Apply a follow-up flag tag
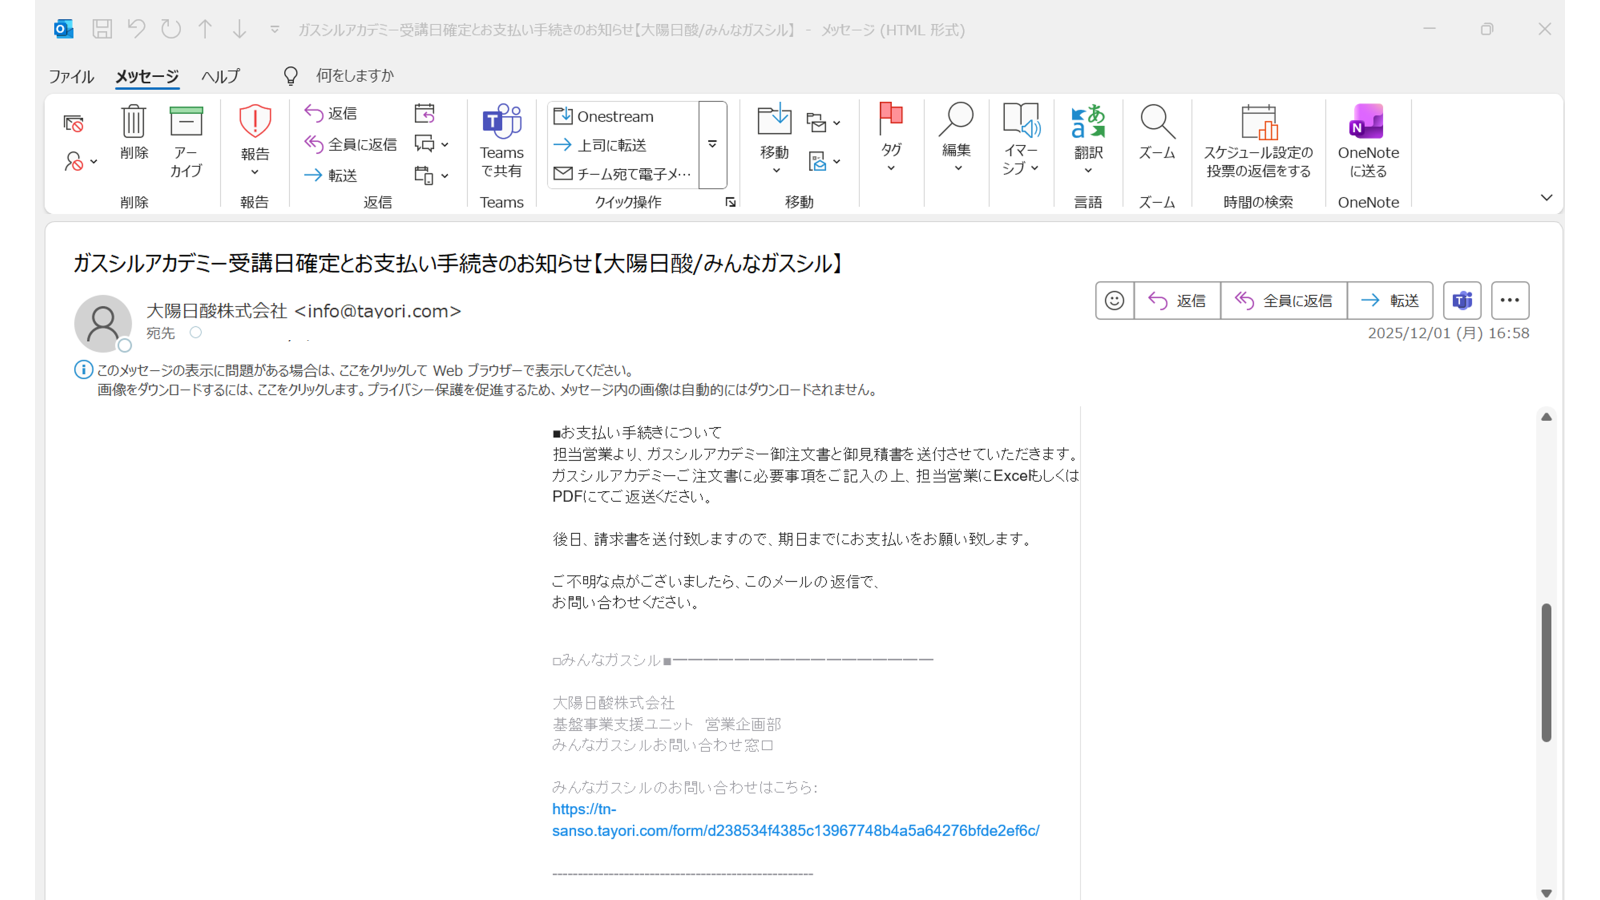This screenshot has height=900, width=1600. click(890, 140)
